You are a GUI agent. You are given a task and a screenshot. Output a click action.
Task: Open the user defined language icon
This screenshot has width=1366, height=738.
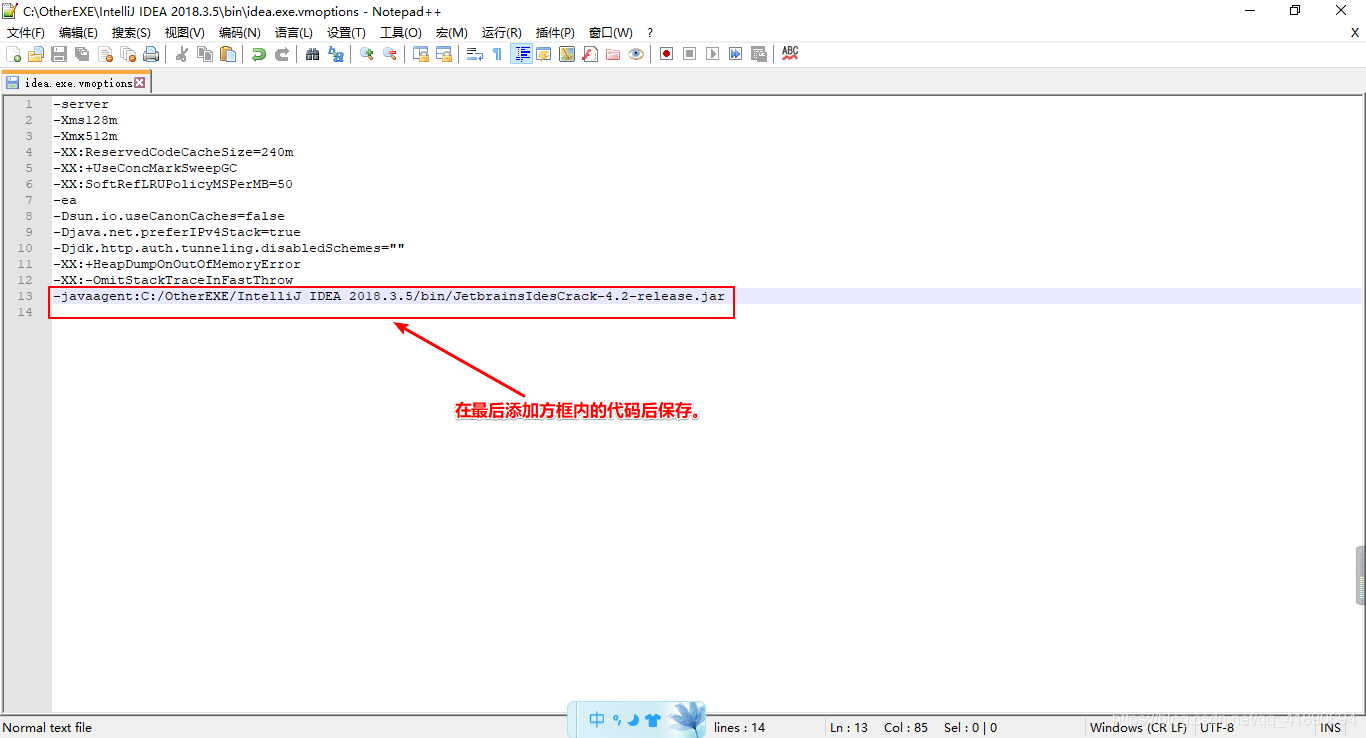click(x=544, y=54)
